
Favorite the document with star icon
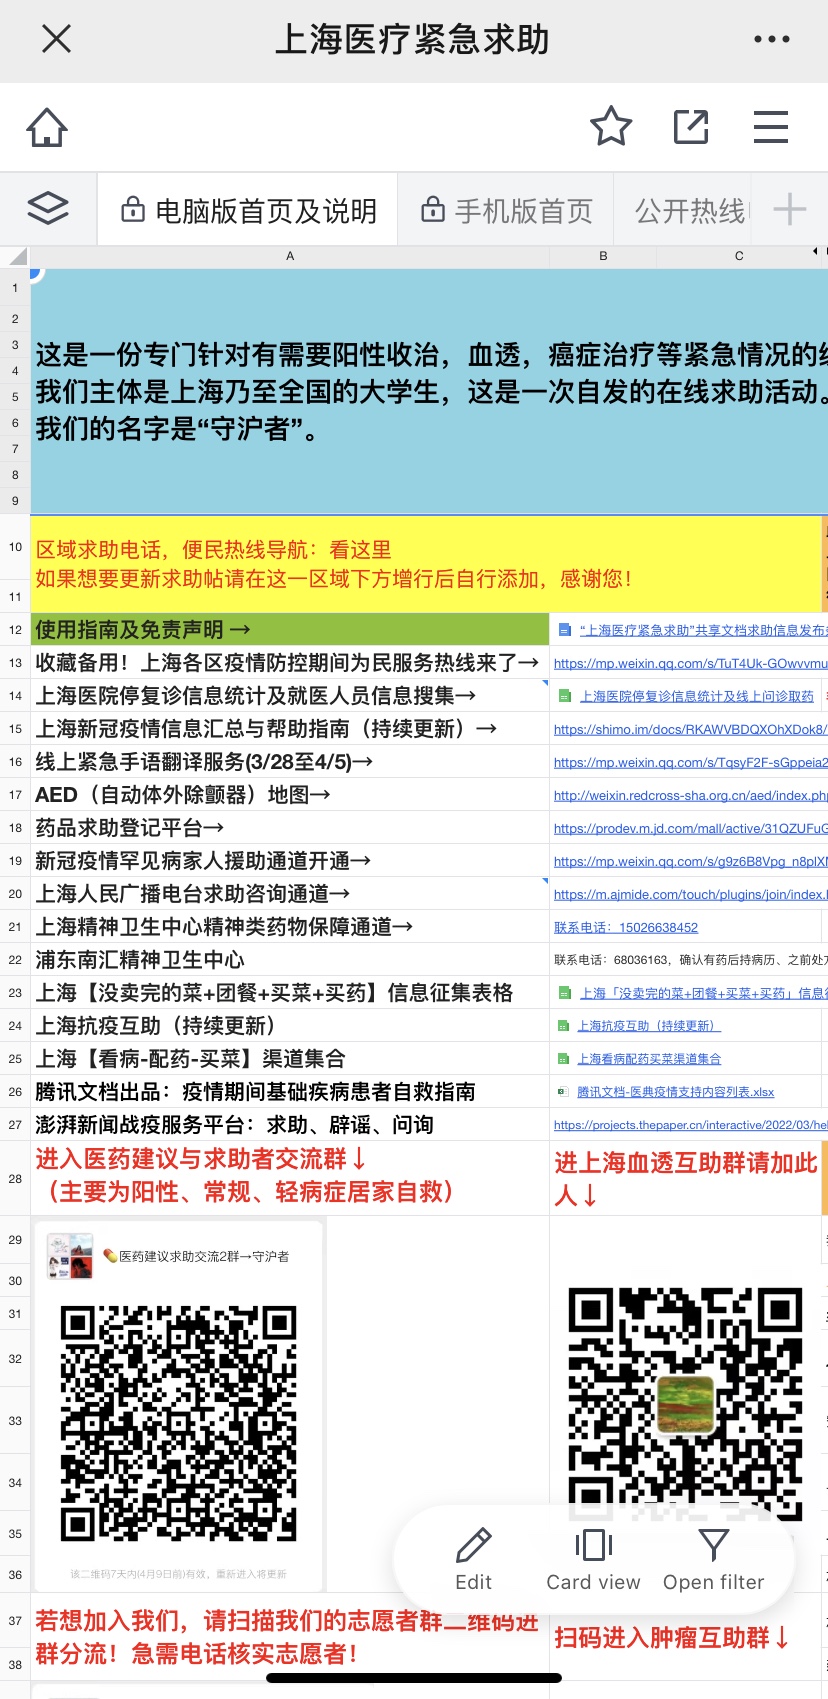(x=611, y=127)
